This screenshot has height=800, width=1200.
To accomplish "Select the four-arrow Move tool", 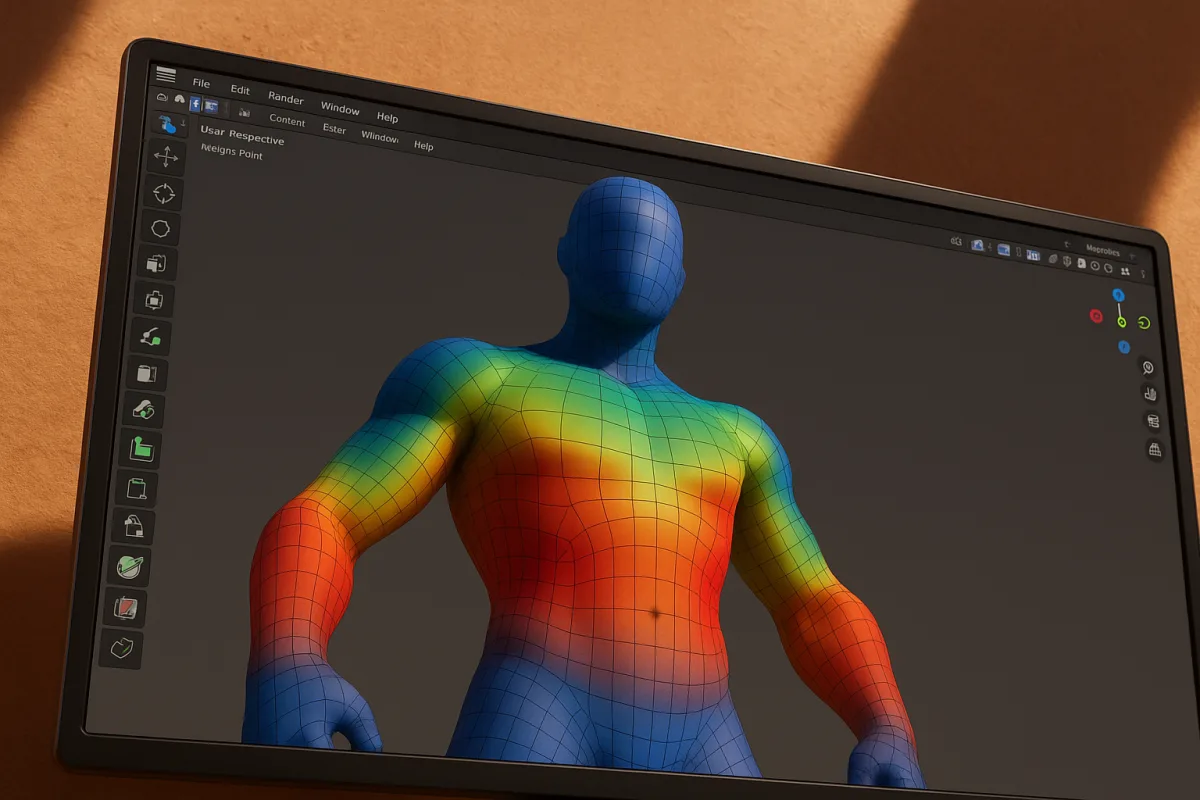I will (x=165, y=156).
